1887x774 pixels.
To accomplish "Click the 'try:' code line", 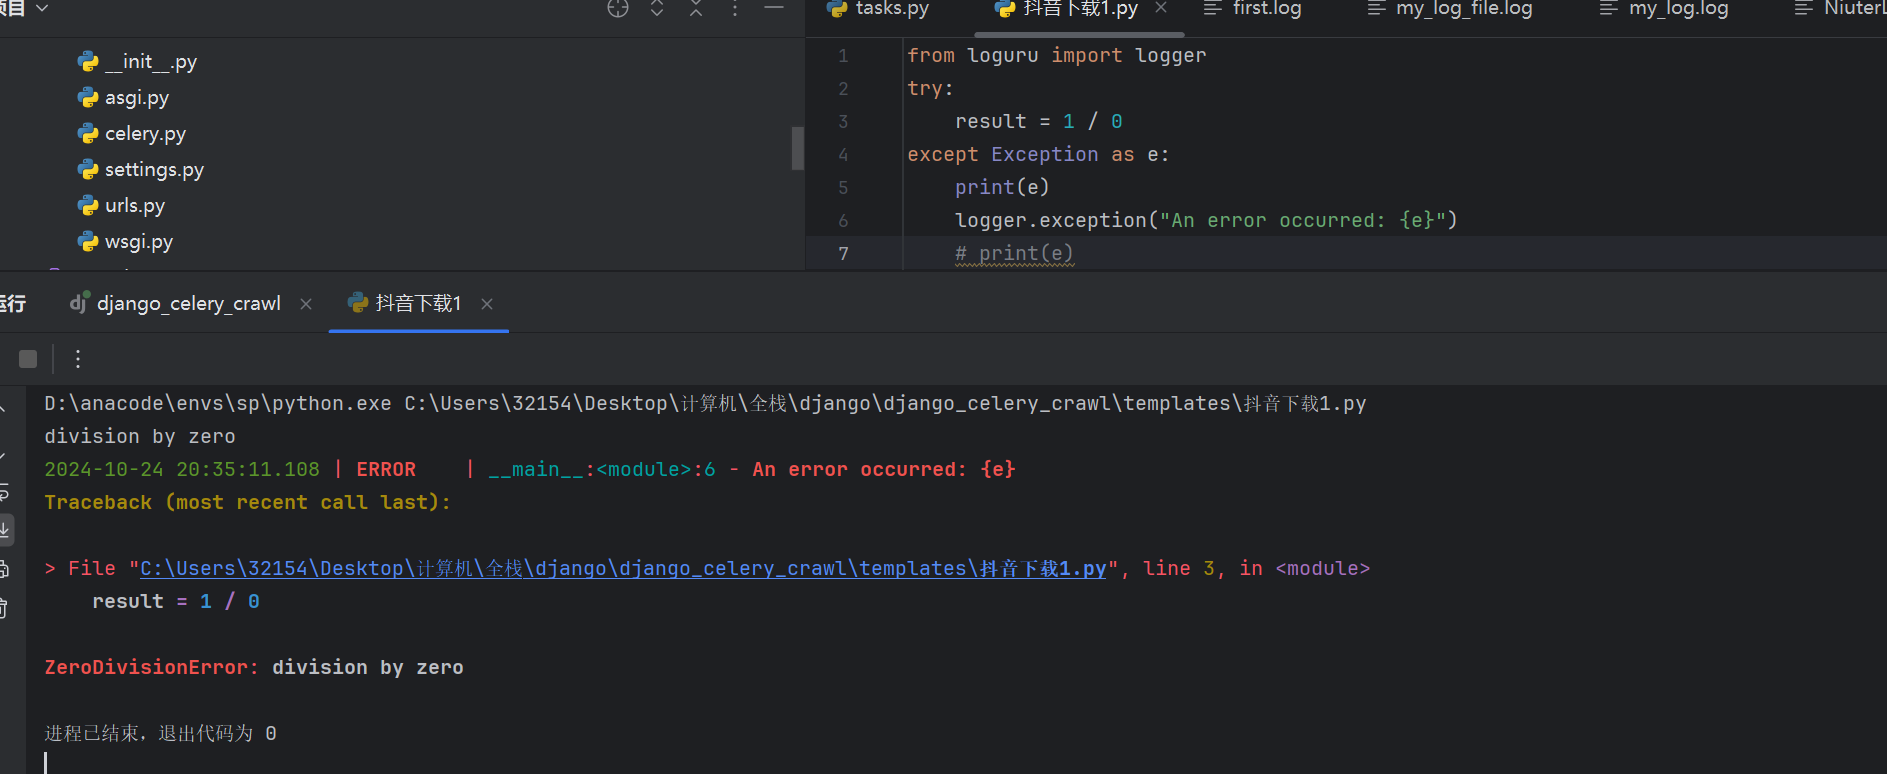I will 930,89.
